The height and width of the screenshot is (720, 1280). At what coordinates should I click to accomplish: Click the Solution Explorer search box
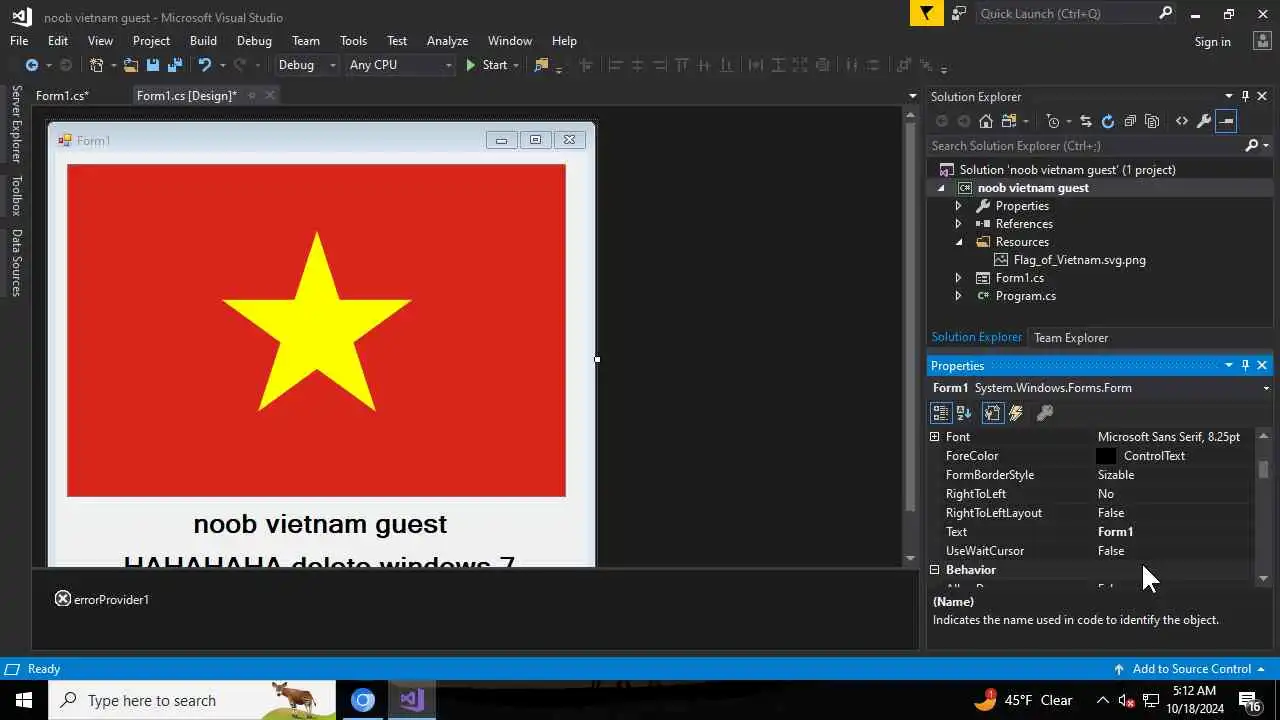point(1085,146)
